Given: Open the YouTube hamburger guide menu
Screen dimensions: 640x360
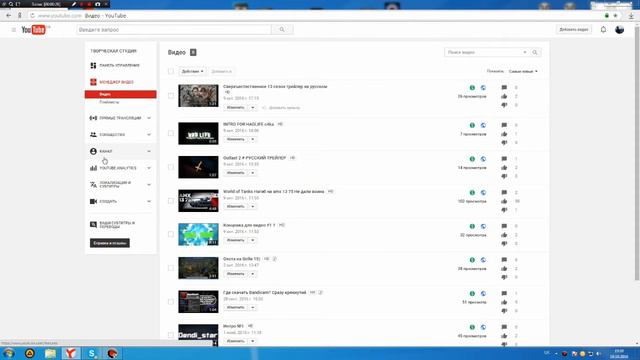Looking at the screenshot, I should coord(14,30).
